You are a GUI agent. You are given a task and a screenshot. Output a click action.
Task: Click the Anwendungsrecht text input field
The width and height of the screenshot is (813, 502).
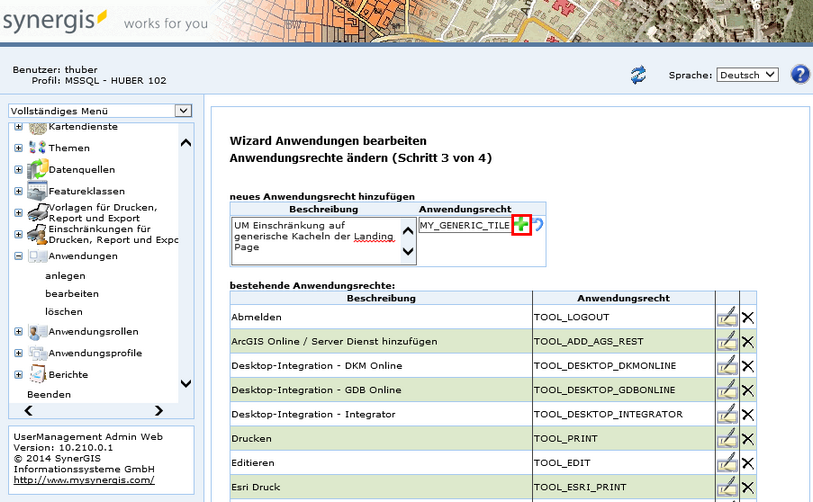pos(465,226)
